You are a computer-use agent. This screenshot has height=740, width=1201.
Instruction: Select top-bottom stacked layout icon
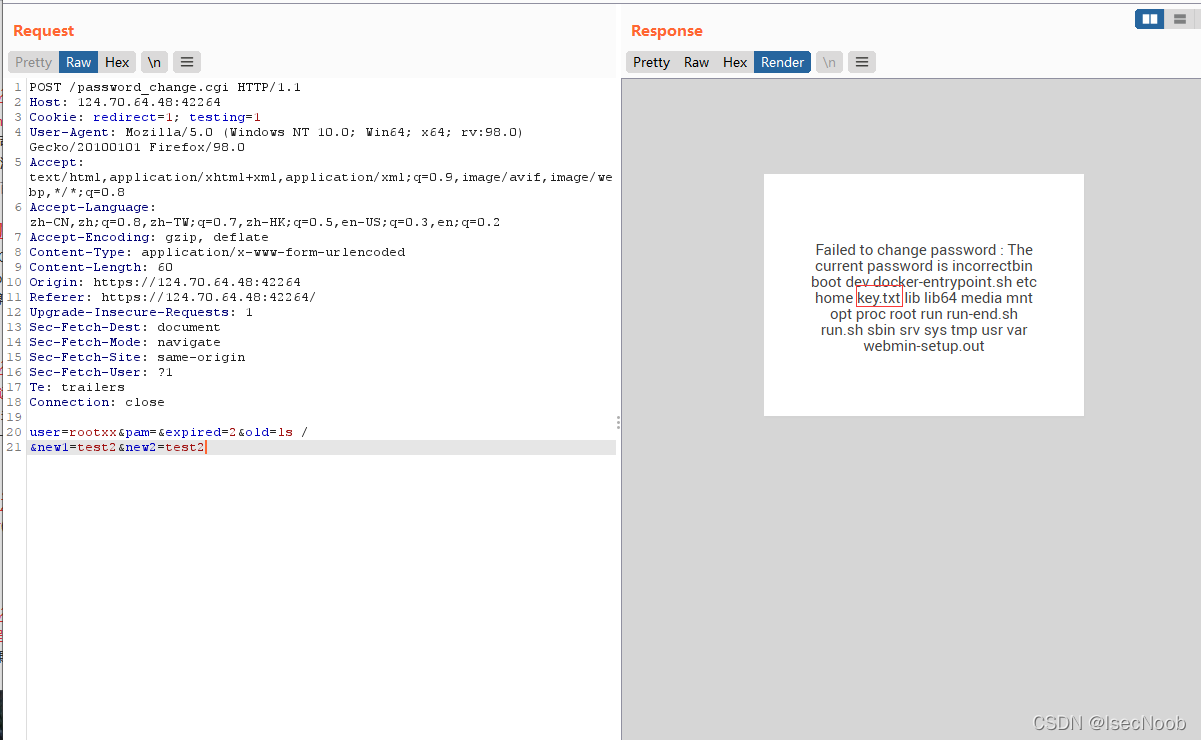(x=1180, y=19)
